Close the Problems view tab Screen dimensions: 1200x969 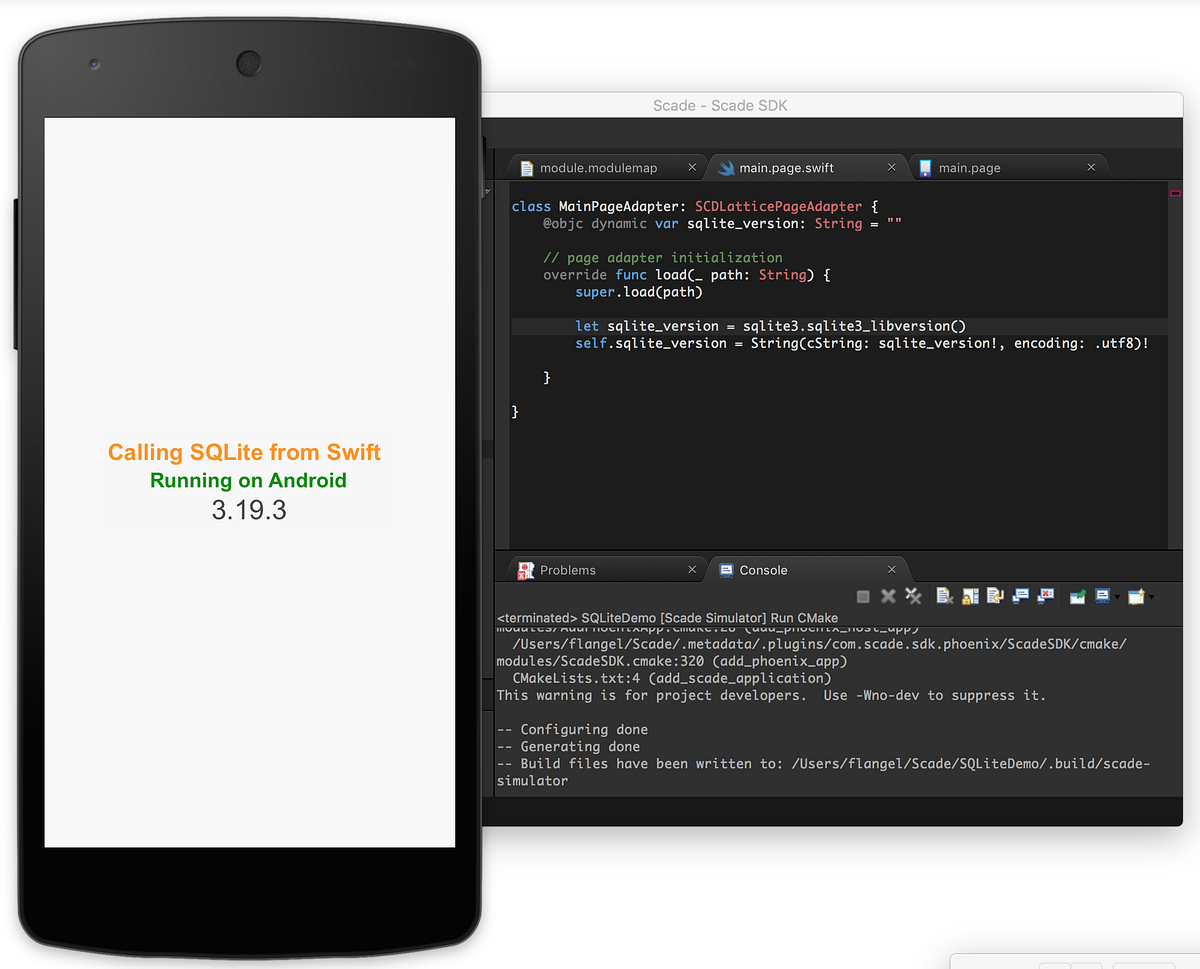[x=691, y=569]
